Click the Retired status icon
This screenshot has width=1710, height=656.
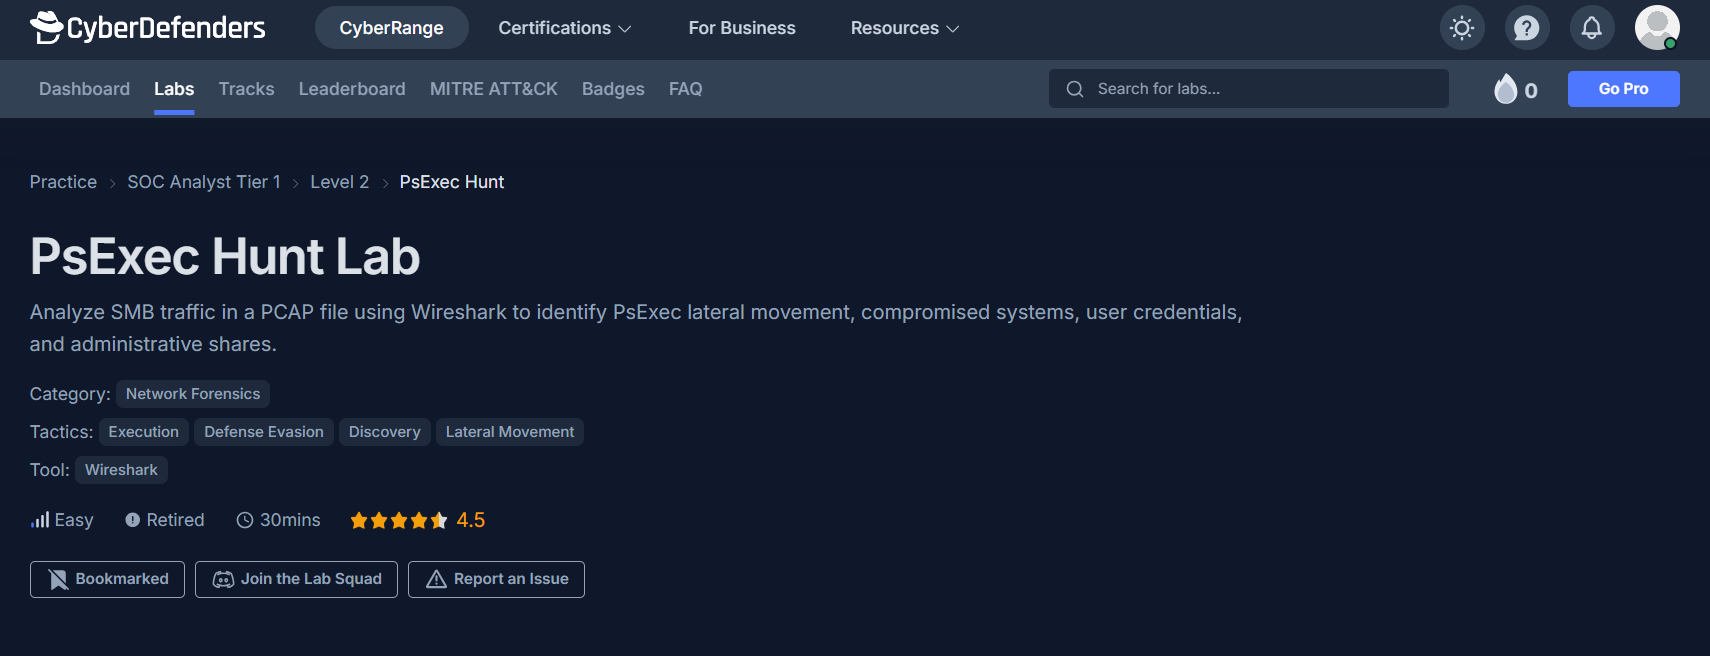pos(132,520)
